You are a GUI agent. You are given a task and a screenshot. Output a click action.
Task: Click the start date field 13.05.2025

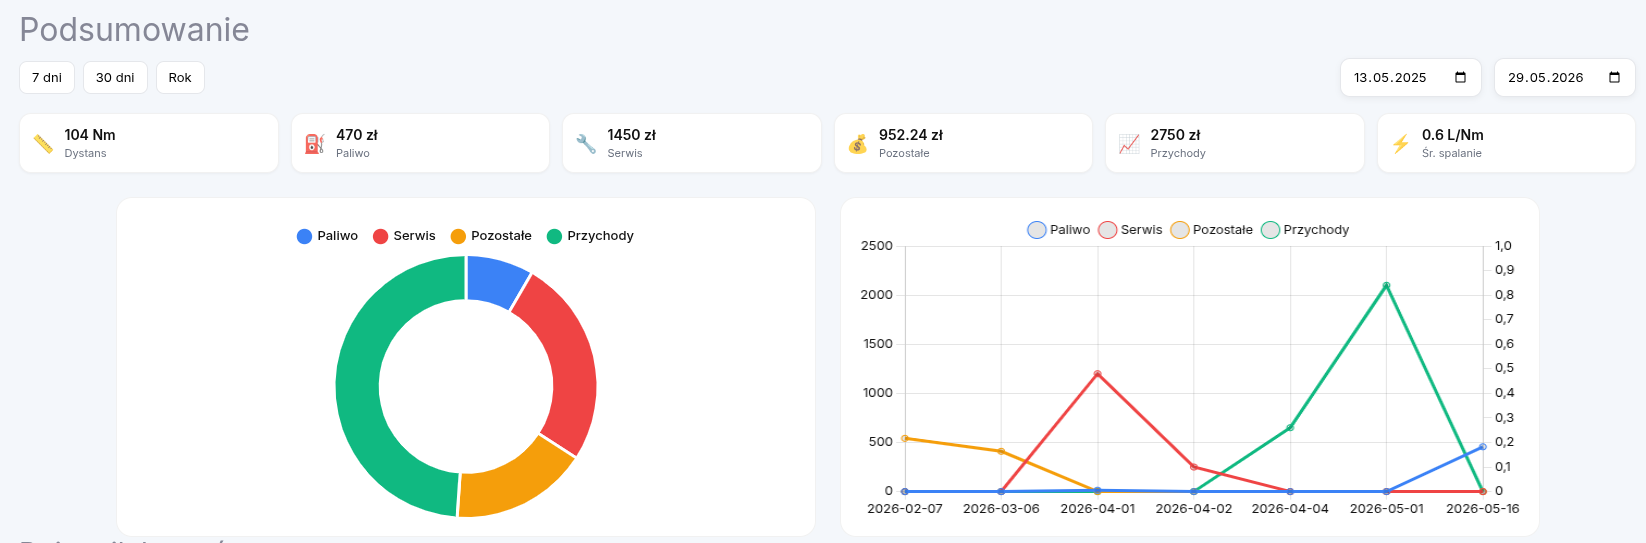coord(1410,78)
